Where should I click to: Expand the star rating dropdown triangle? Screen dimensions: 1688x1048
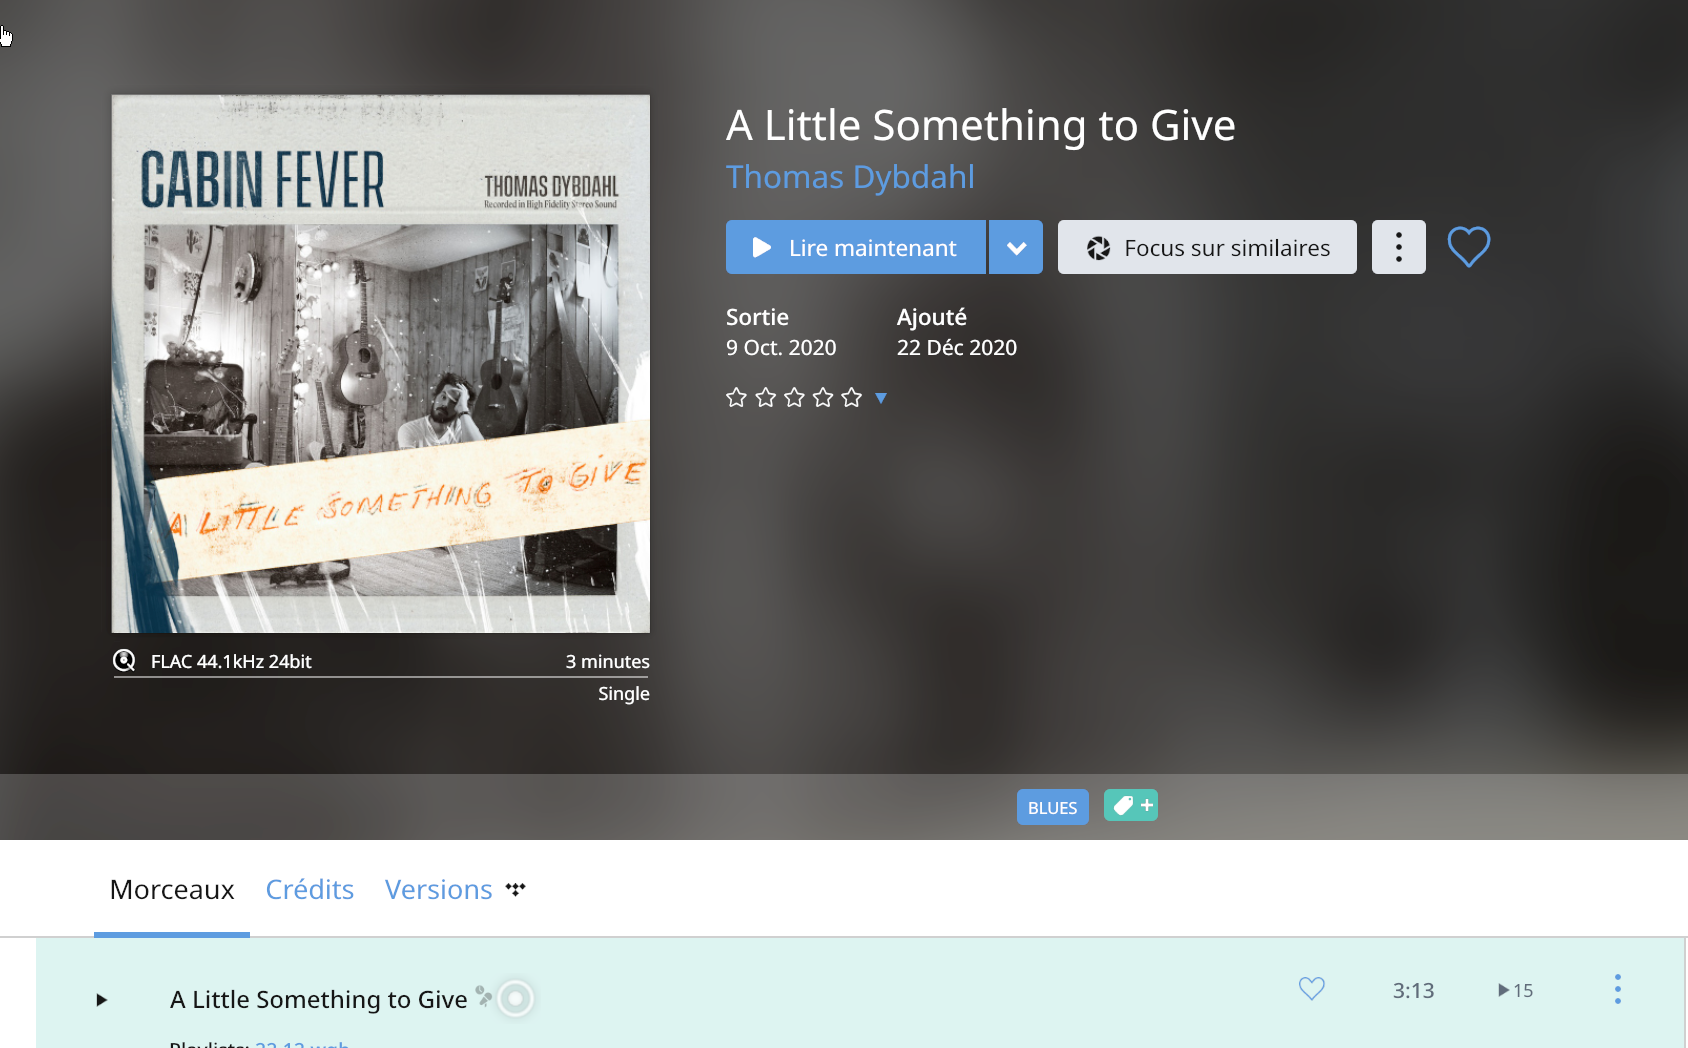coord(881,398)
